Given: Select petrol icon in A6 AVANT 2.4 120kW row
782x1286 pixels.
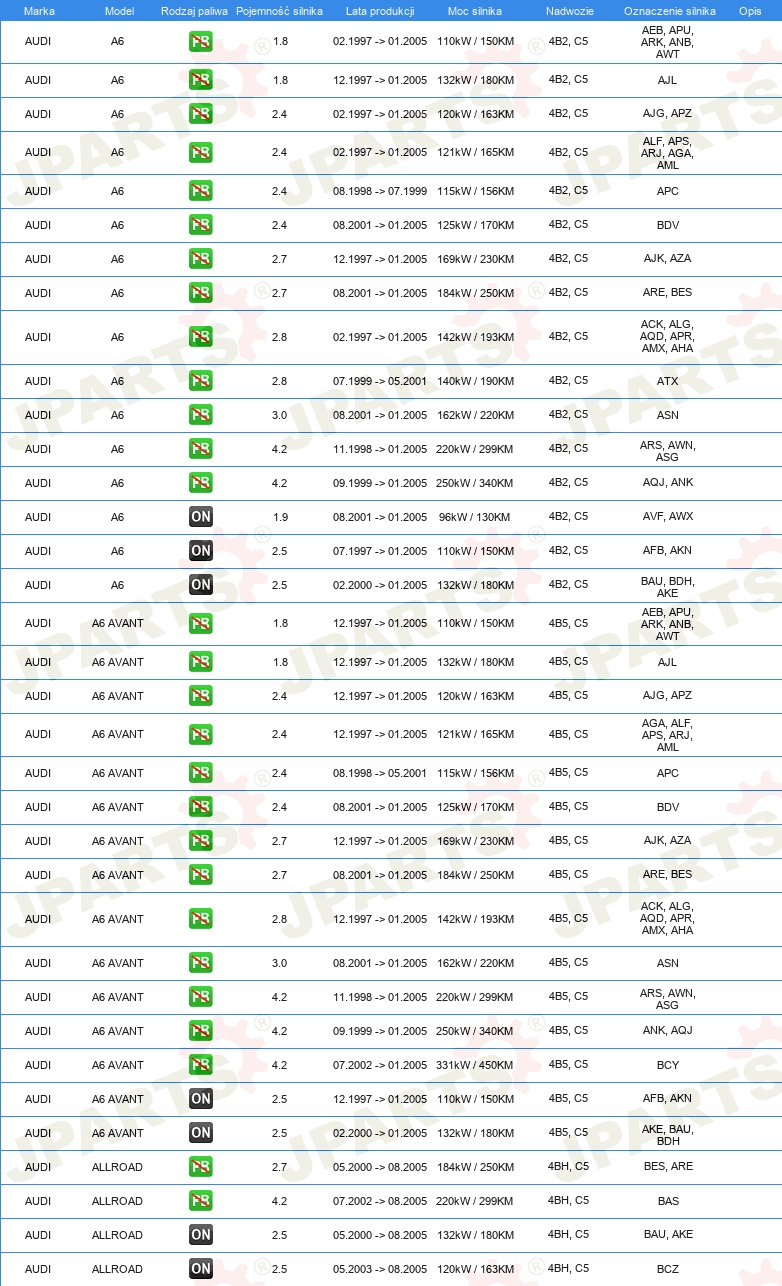Looking at the screenshot, I should coord(201,696).
